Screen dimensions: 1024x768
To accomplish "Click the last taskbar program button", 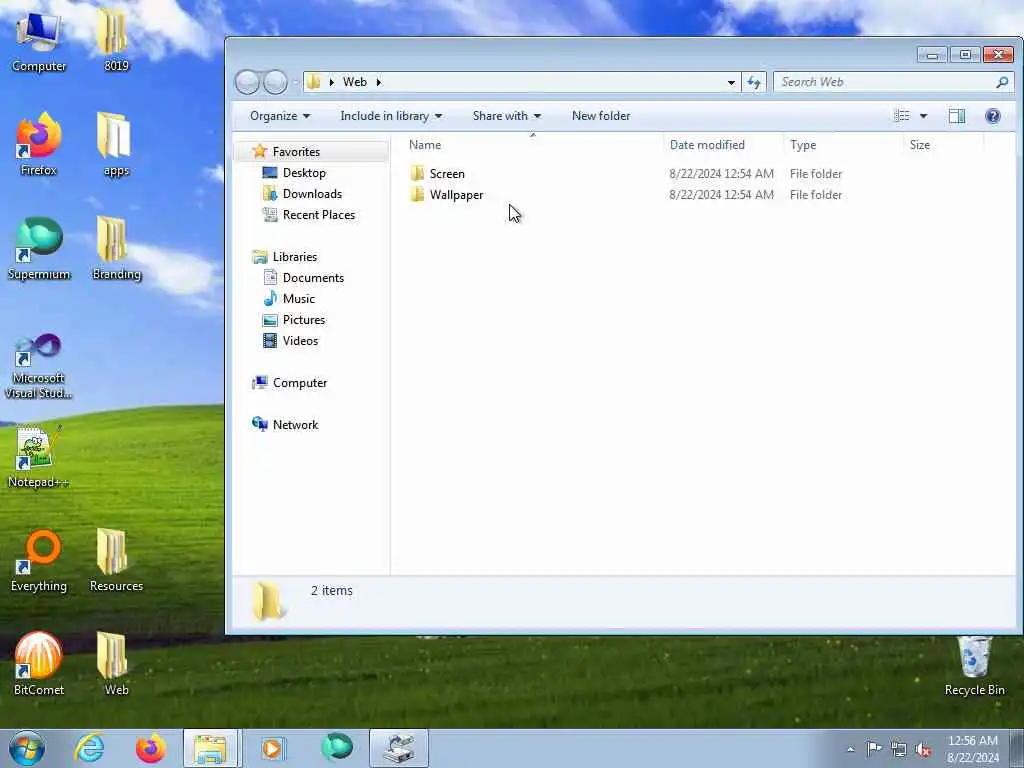I will (x=399, y=748).
